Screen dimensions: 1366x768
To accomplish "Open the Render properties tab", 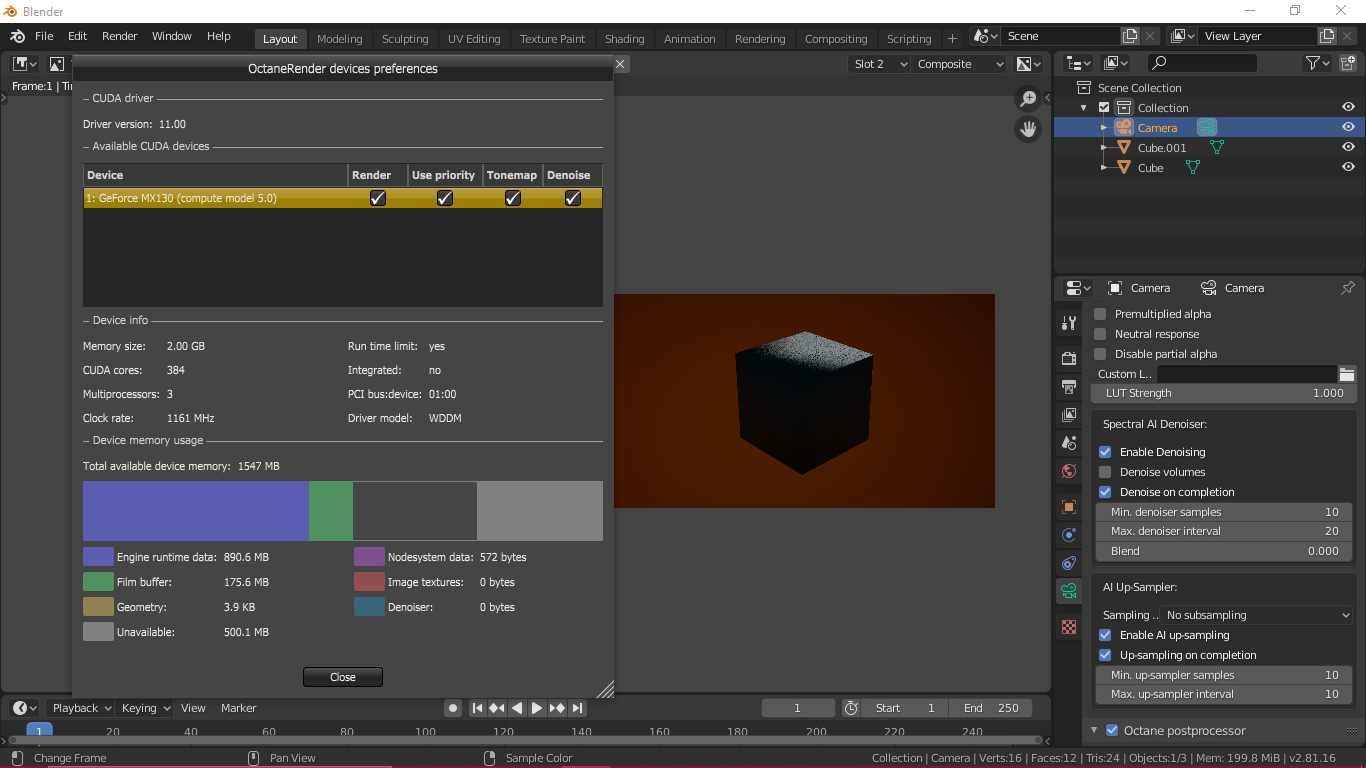I will 1069,358.
